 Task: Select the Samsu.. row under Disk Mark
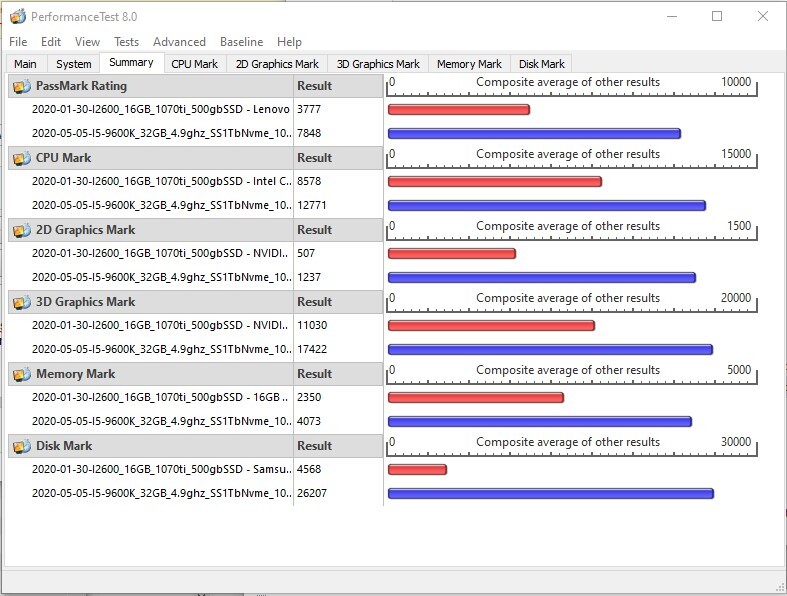tap(195, 469)
